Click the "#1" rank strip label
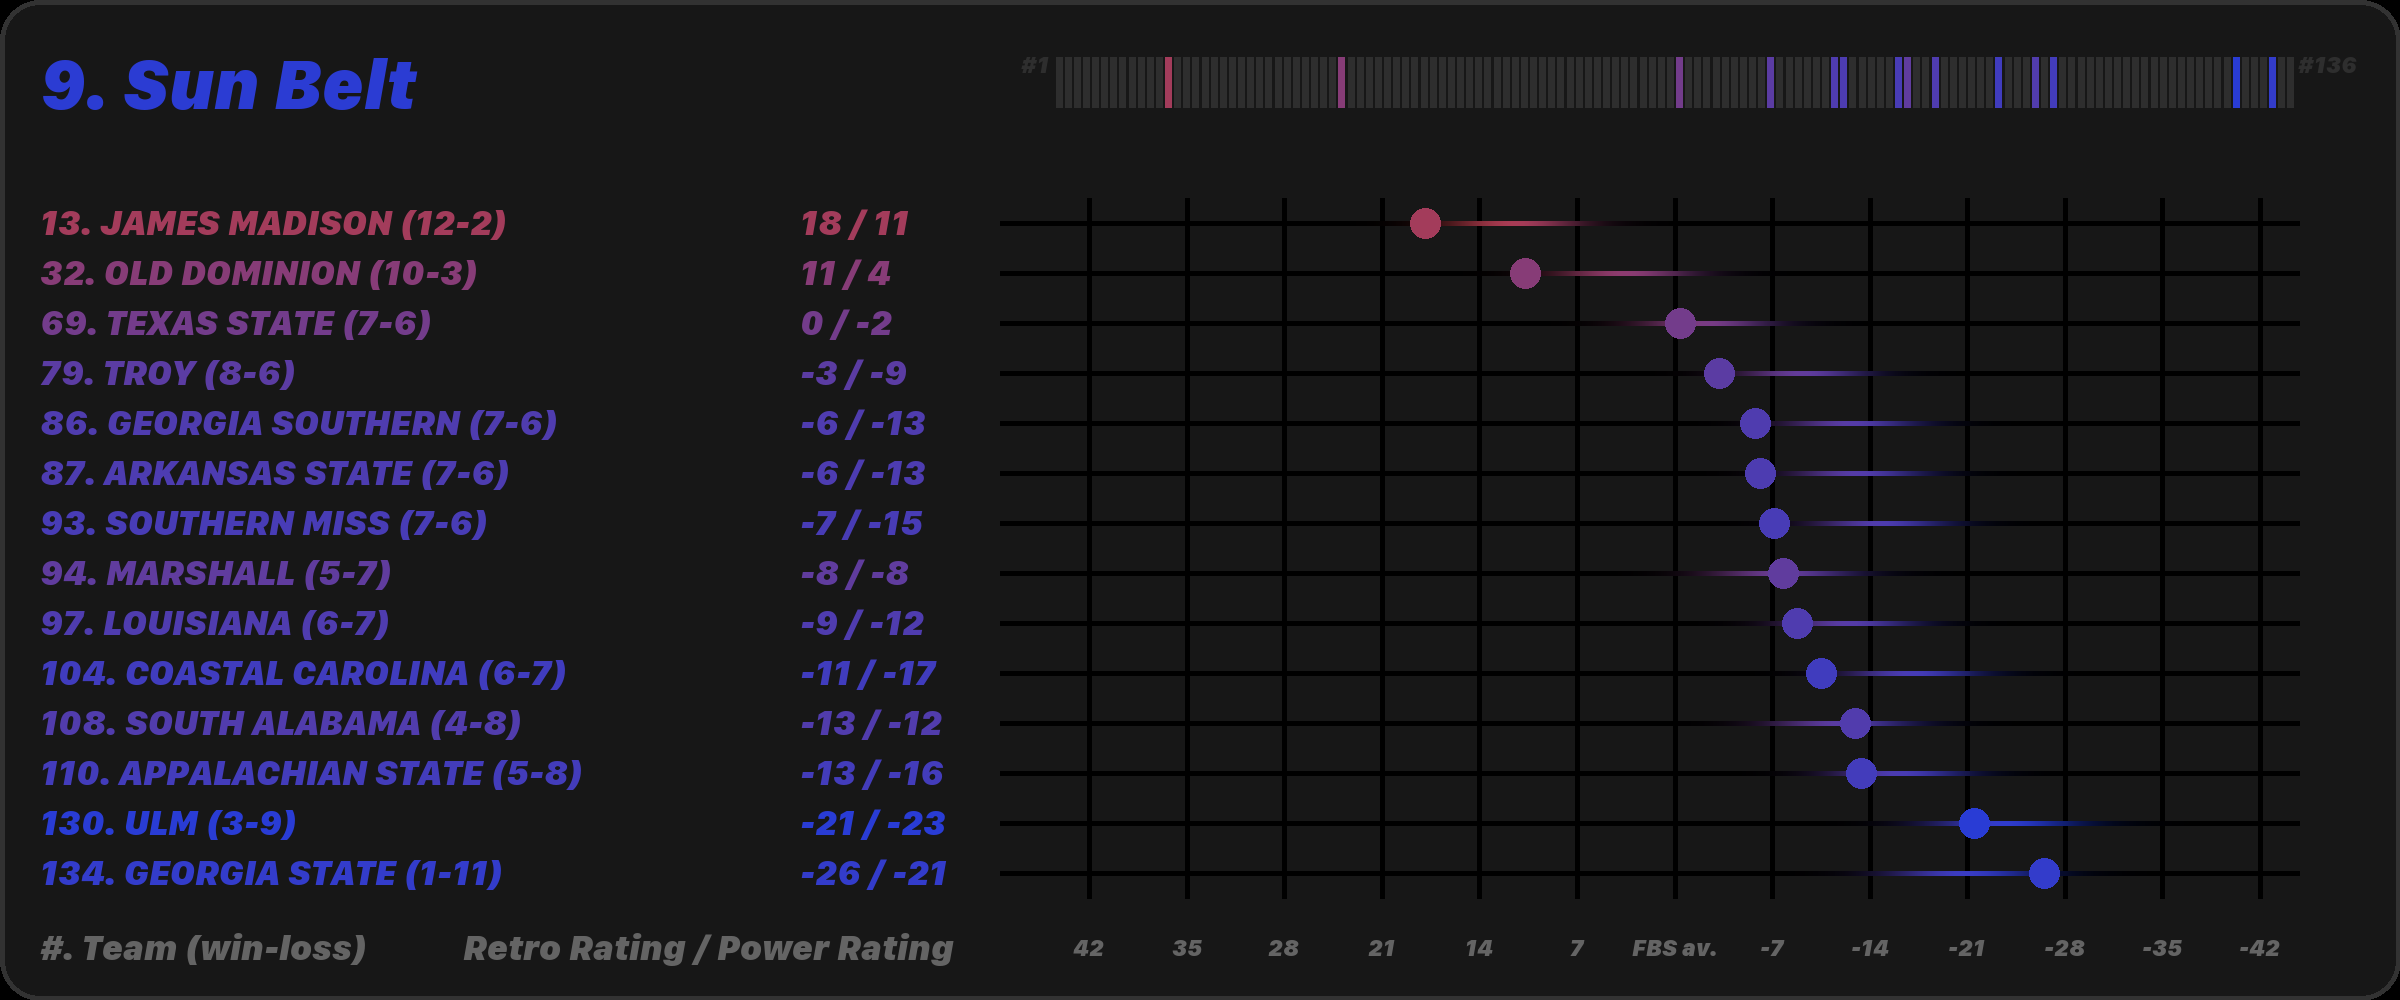Image resolution: width=2400 pixels, height=1000 pixels. [x=1035, y=66]
